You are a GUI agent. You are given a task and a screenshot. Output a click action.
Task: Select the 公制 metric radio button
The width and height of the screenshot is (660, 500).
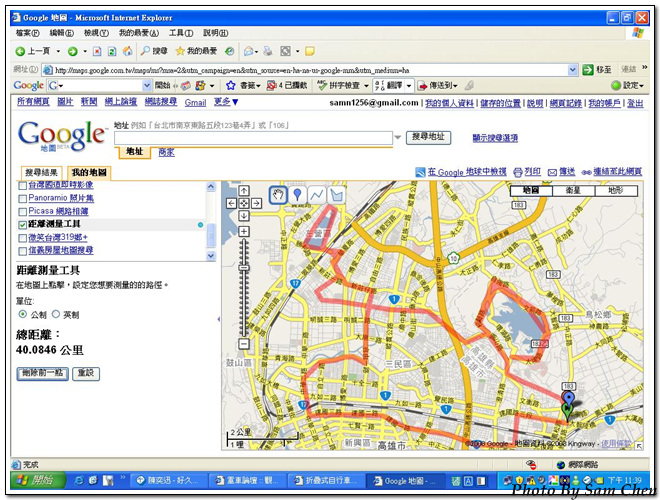(23, 314)
